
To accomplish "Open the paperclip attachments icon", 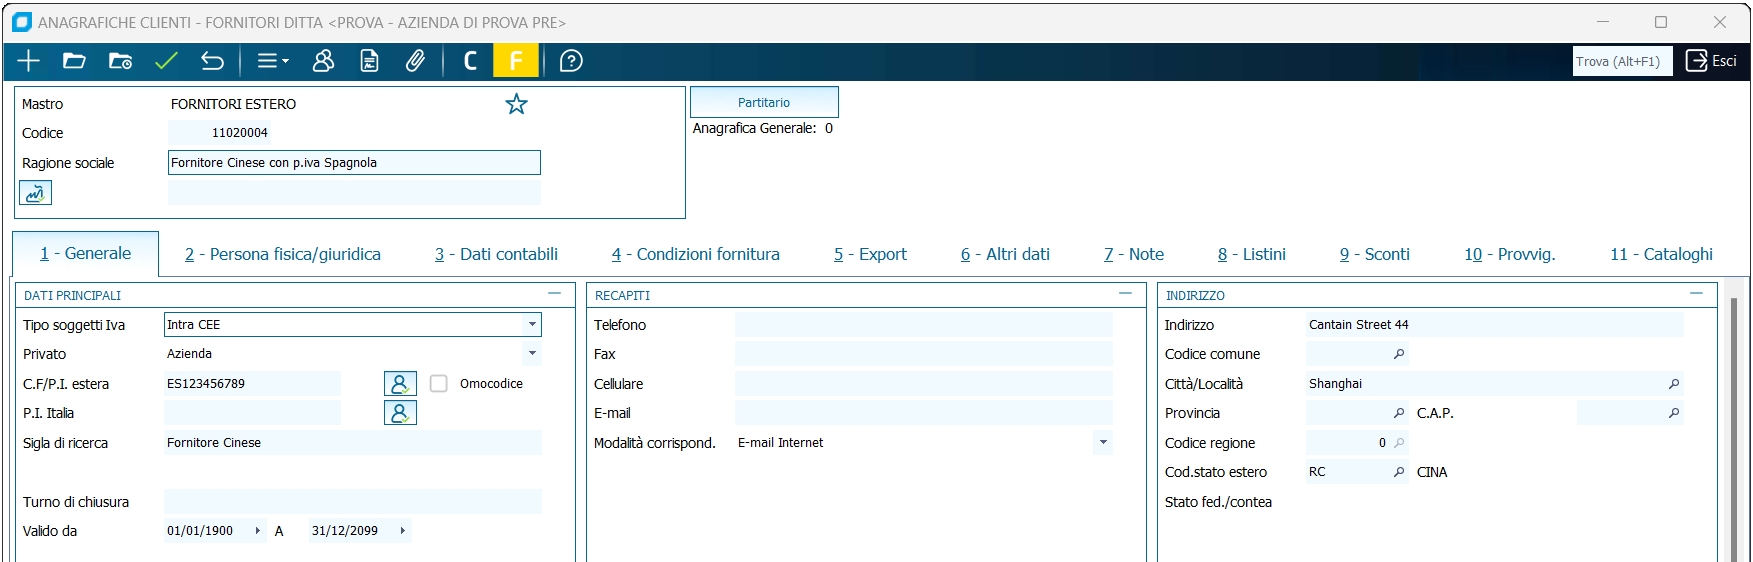I will 415,61.
